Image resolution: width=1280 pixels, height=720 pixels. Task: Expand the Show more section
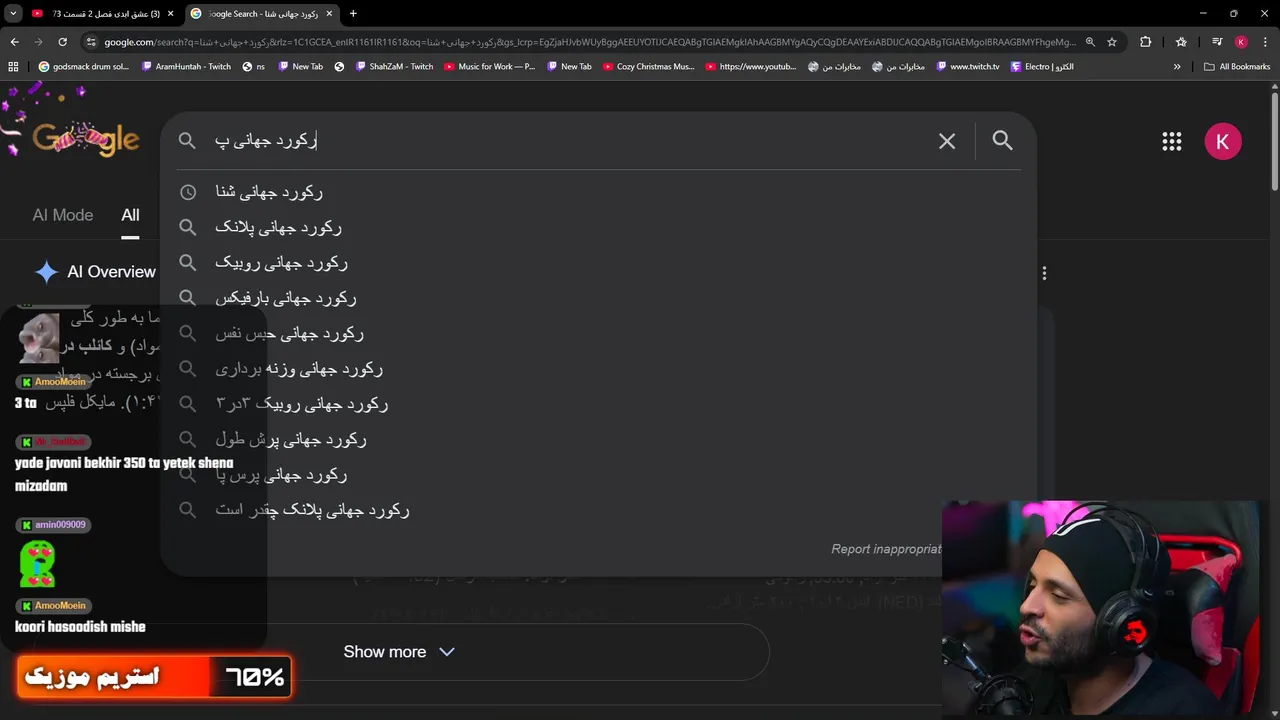(x=399, y=652)
